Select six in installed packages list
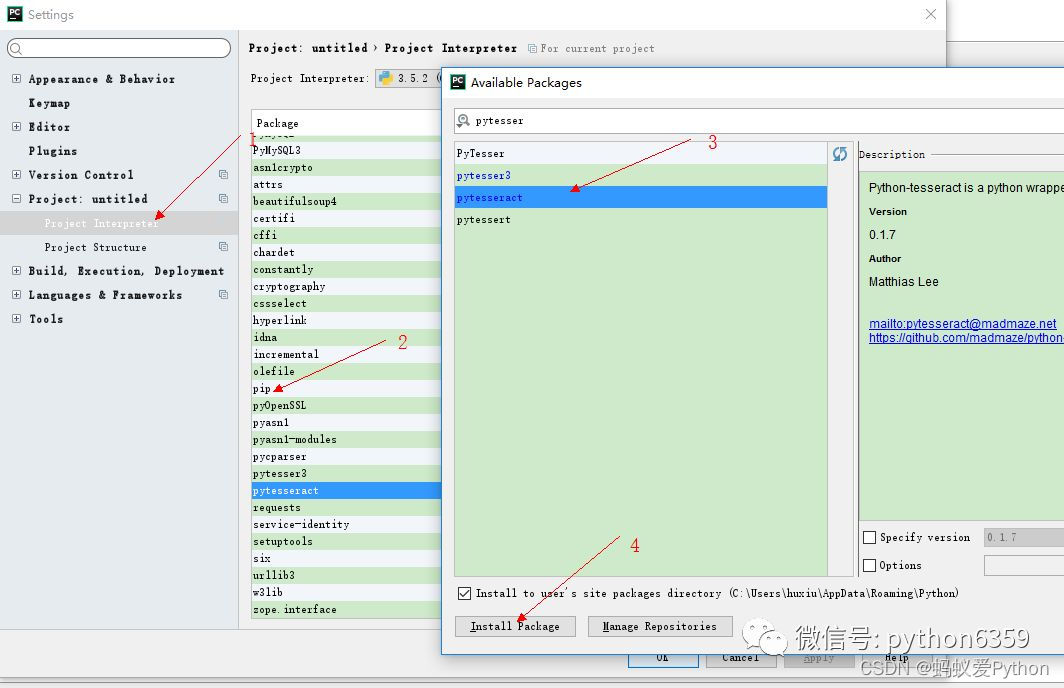Screen dimensions: 1064x688 click(x=346, y=558)
